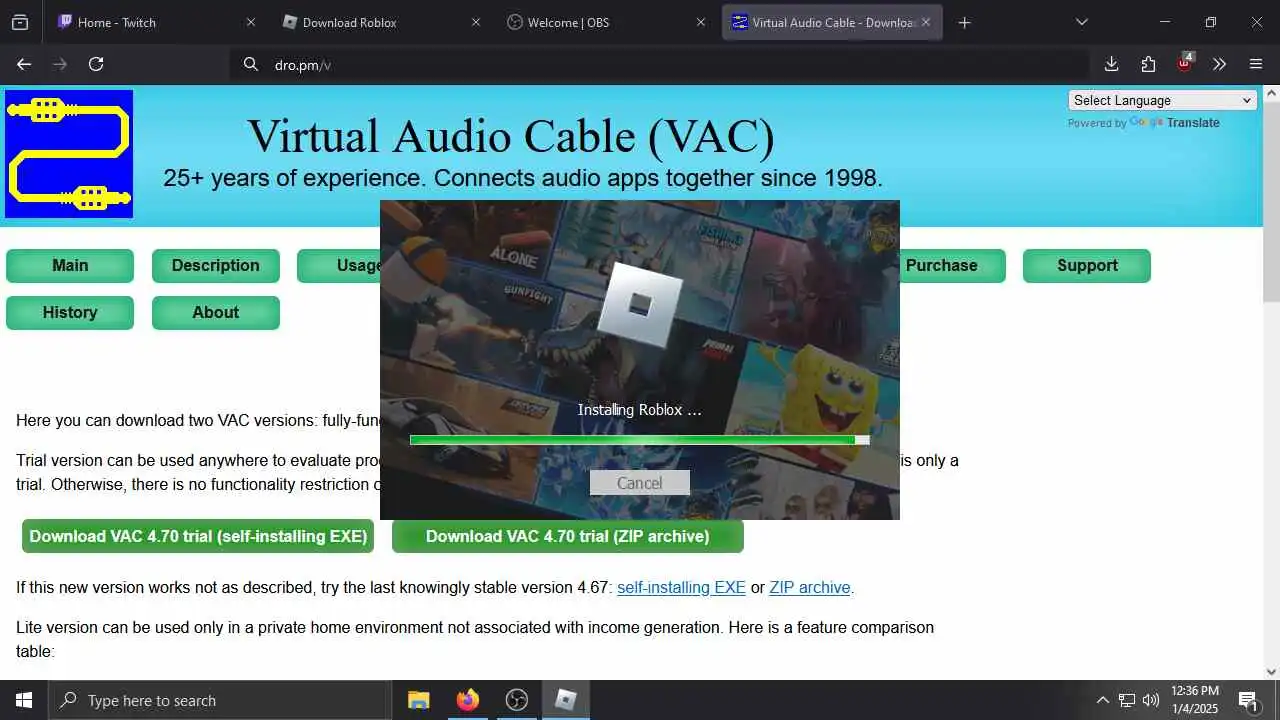Click the volume speaker tray icon

(x=1151, y=700)
